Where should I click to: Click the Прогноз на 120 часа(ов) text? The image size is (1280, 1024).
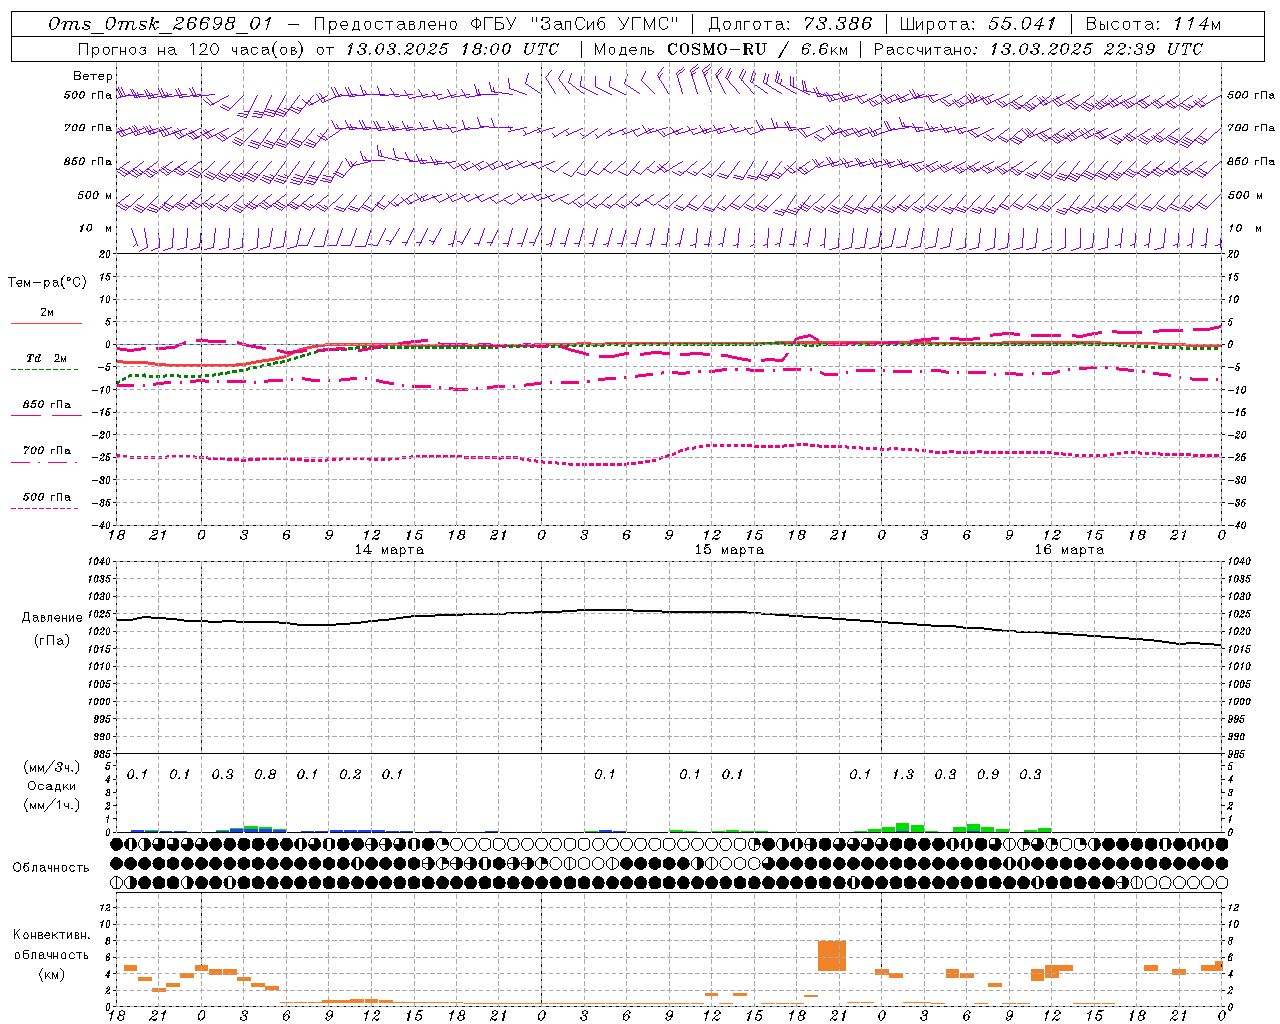tap(192, 49)
